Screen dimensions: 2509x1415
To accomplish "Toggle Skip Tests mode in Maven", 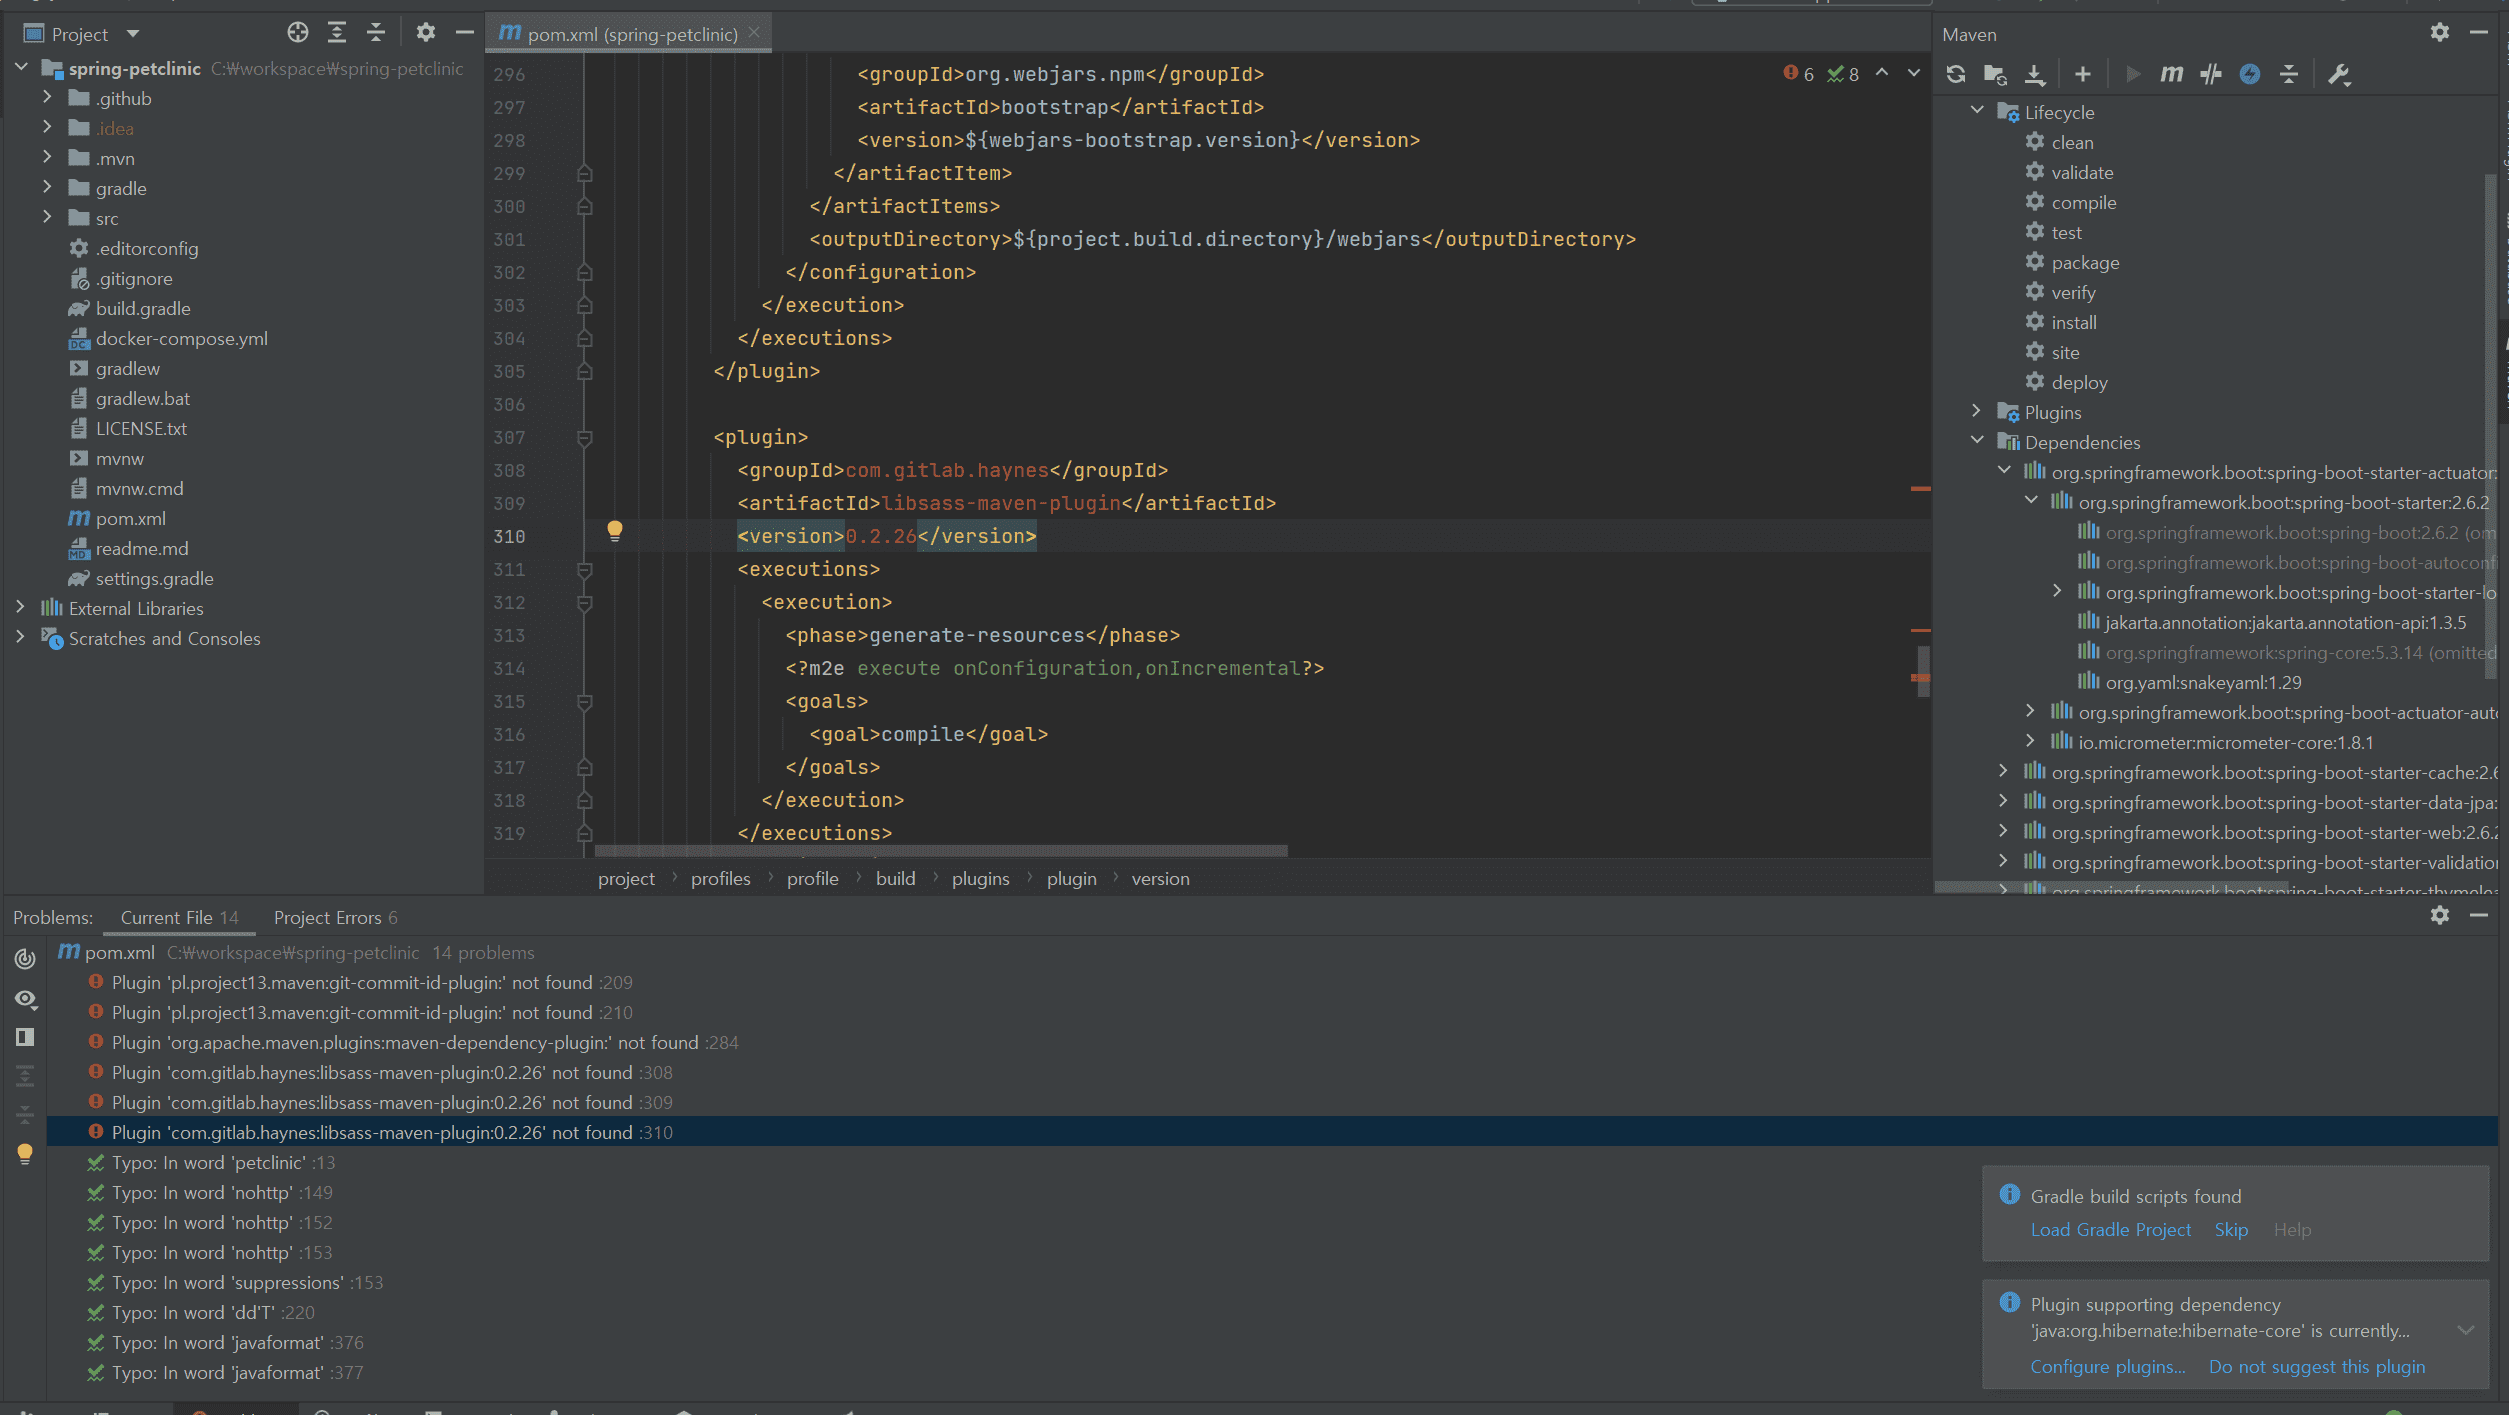I will 2249,74.
